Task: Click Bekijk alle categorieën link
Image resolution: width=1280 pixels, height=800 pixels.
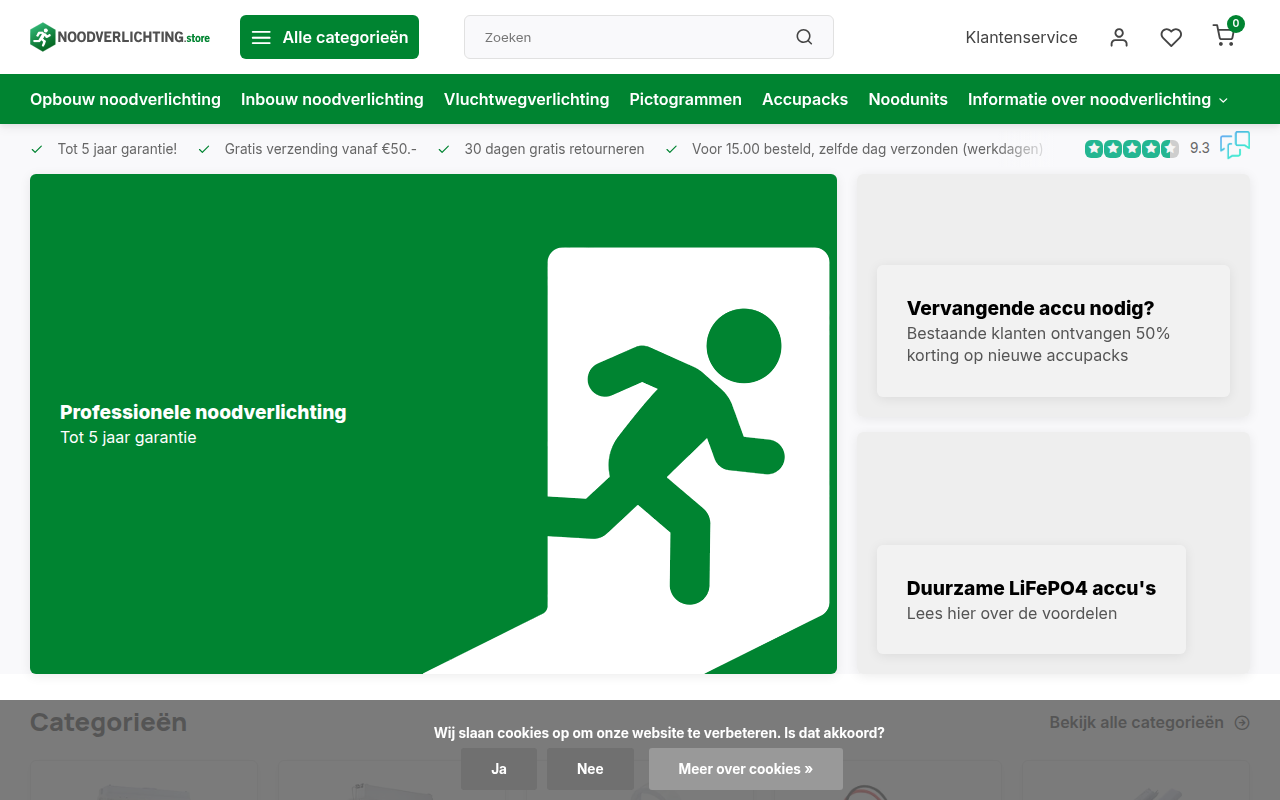Action: point(1149,722)
